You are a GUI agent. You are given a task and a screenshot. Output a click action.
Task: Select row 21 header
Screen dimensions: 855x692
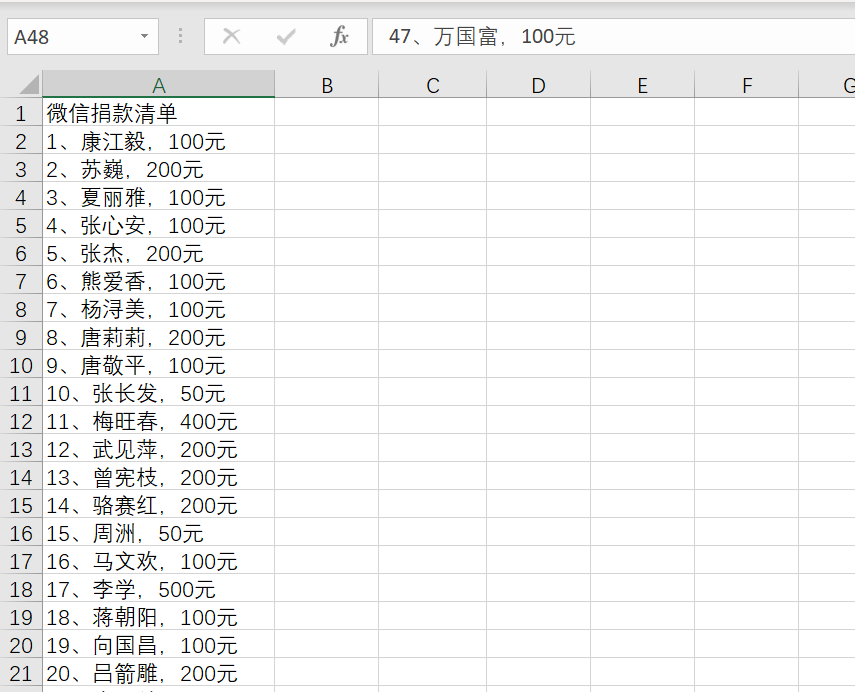pyautogui.click(x=21, y=673)
